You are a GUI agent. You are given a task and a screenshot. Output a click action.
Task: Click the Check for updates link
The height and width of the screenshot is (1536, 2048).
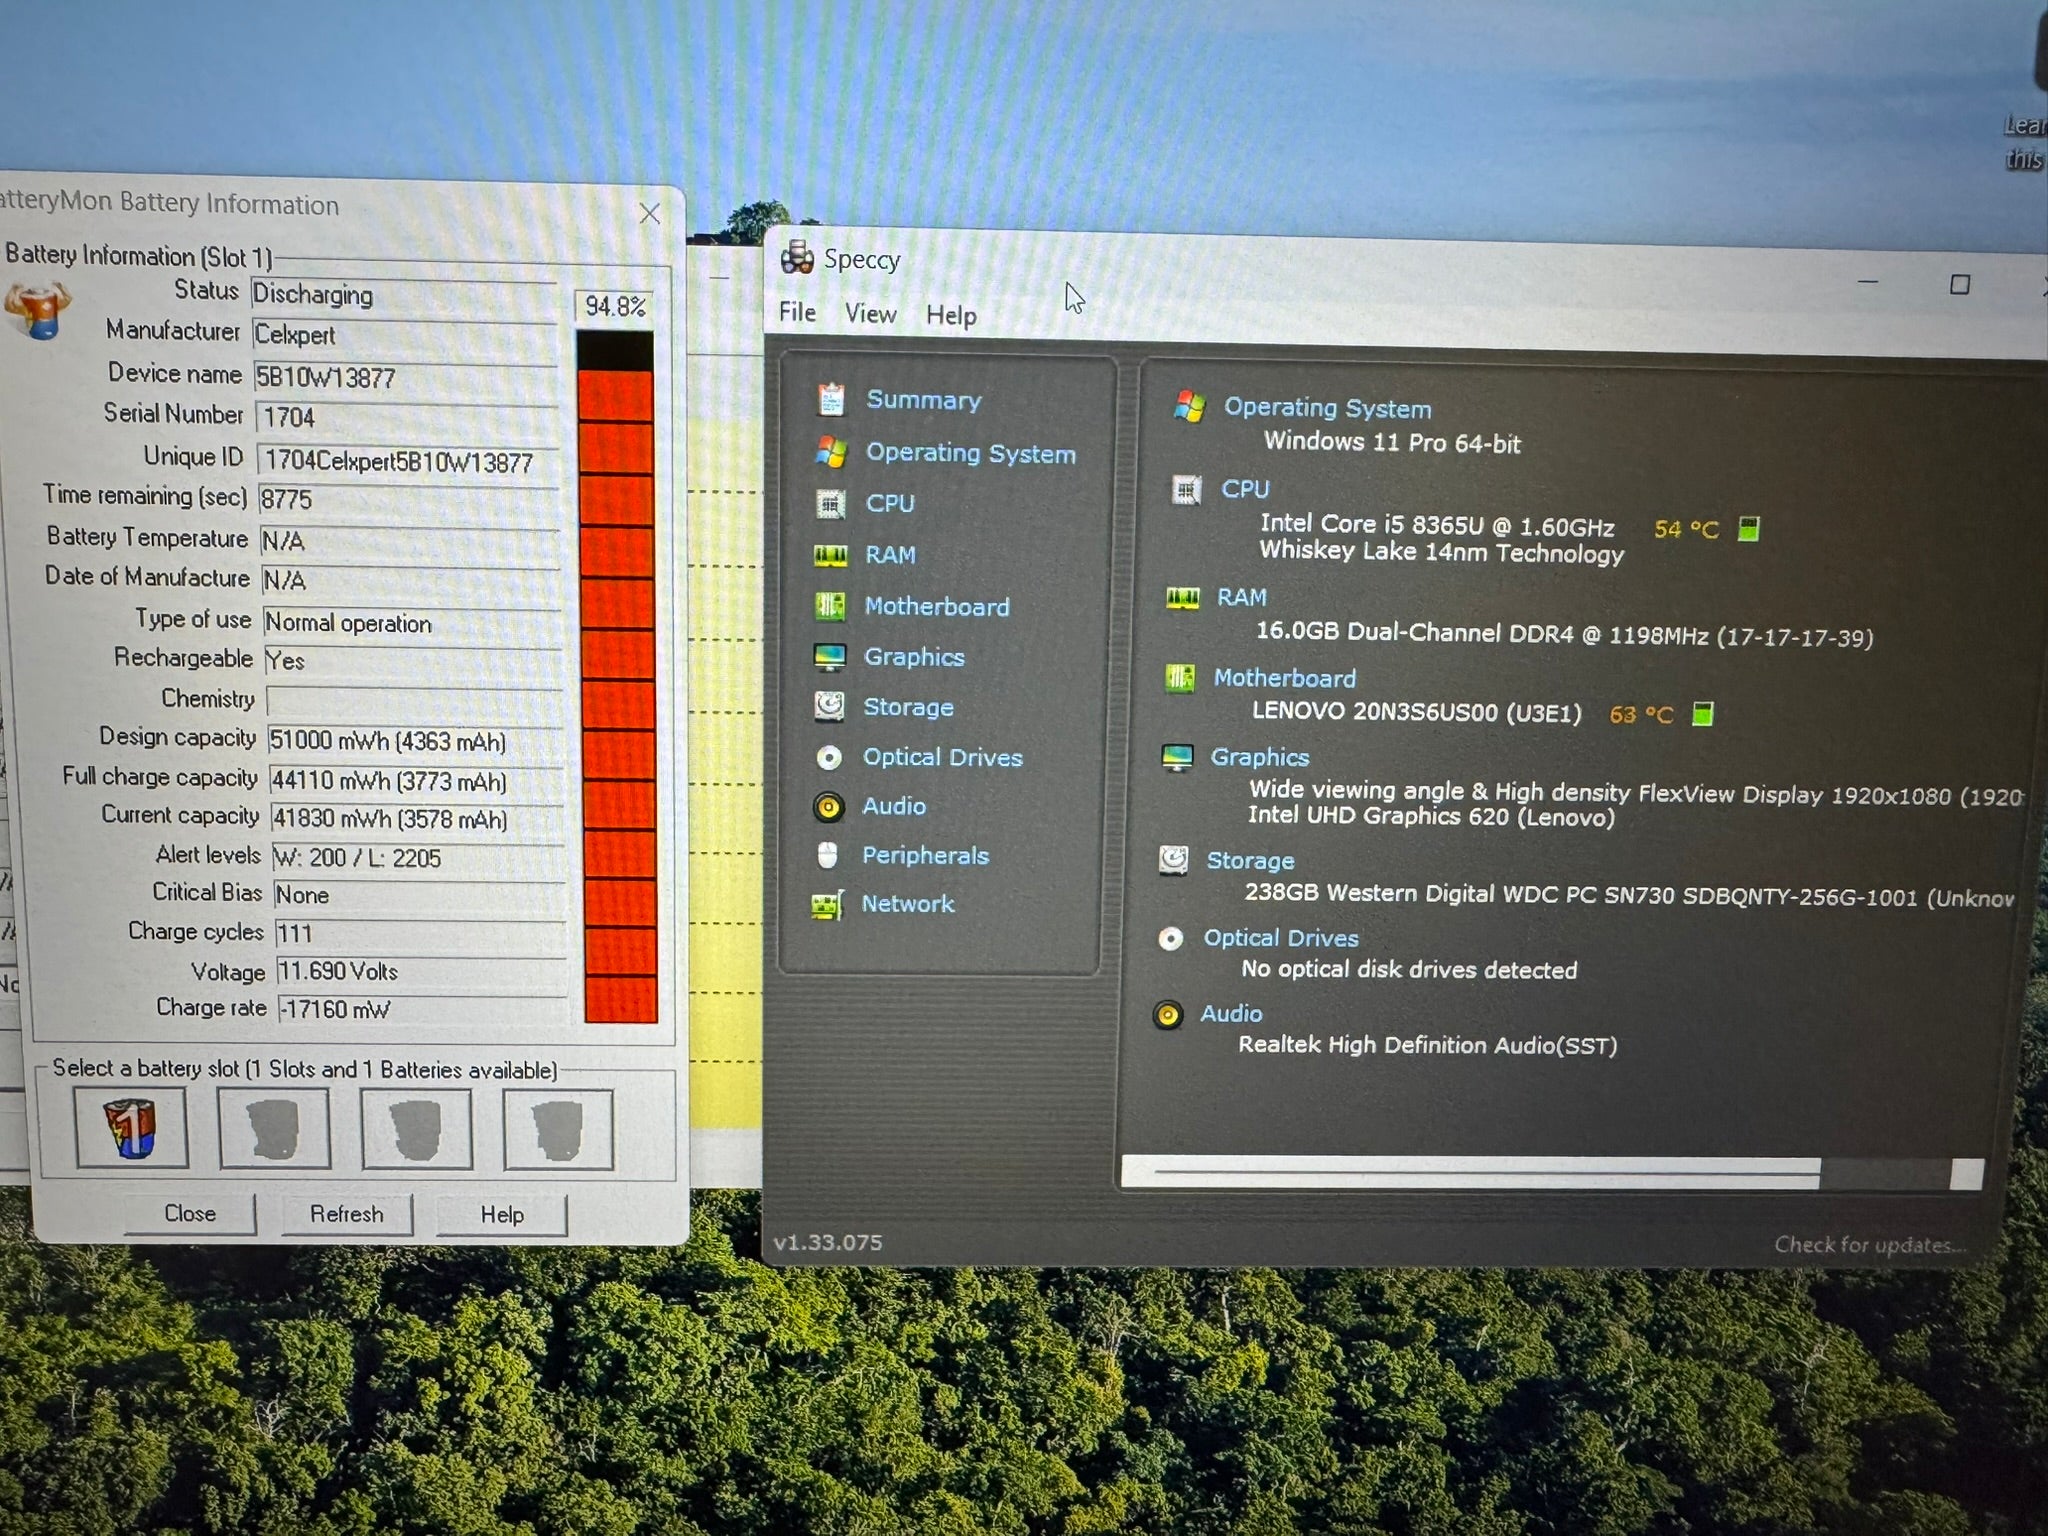(x=1869, y=1245)
